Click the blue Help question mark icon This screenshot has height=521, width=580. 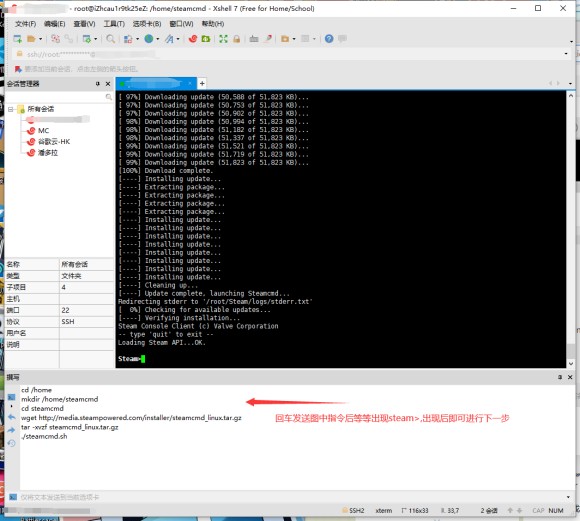point(329,38)
